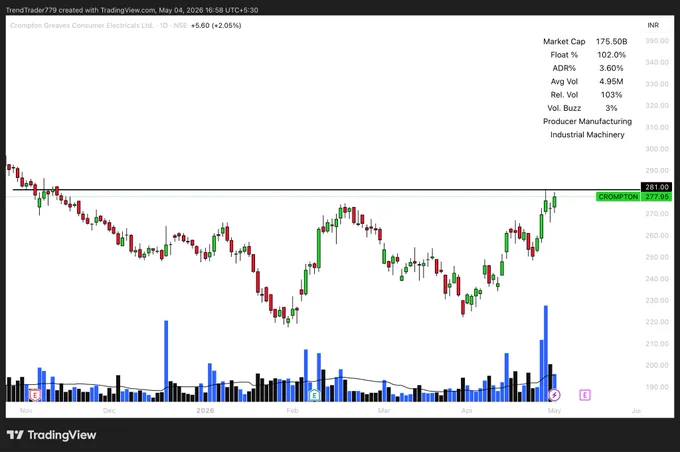Click the INR currency label
Screen dimensions: 680x452
coord(653,25)
